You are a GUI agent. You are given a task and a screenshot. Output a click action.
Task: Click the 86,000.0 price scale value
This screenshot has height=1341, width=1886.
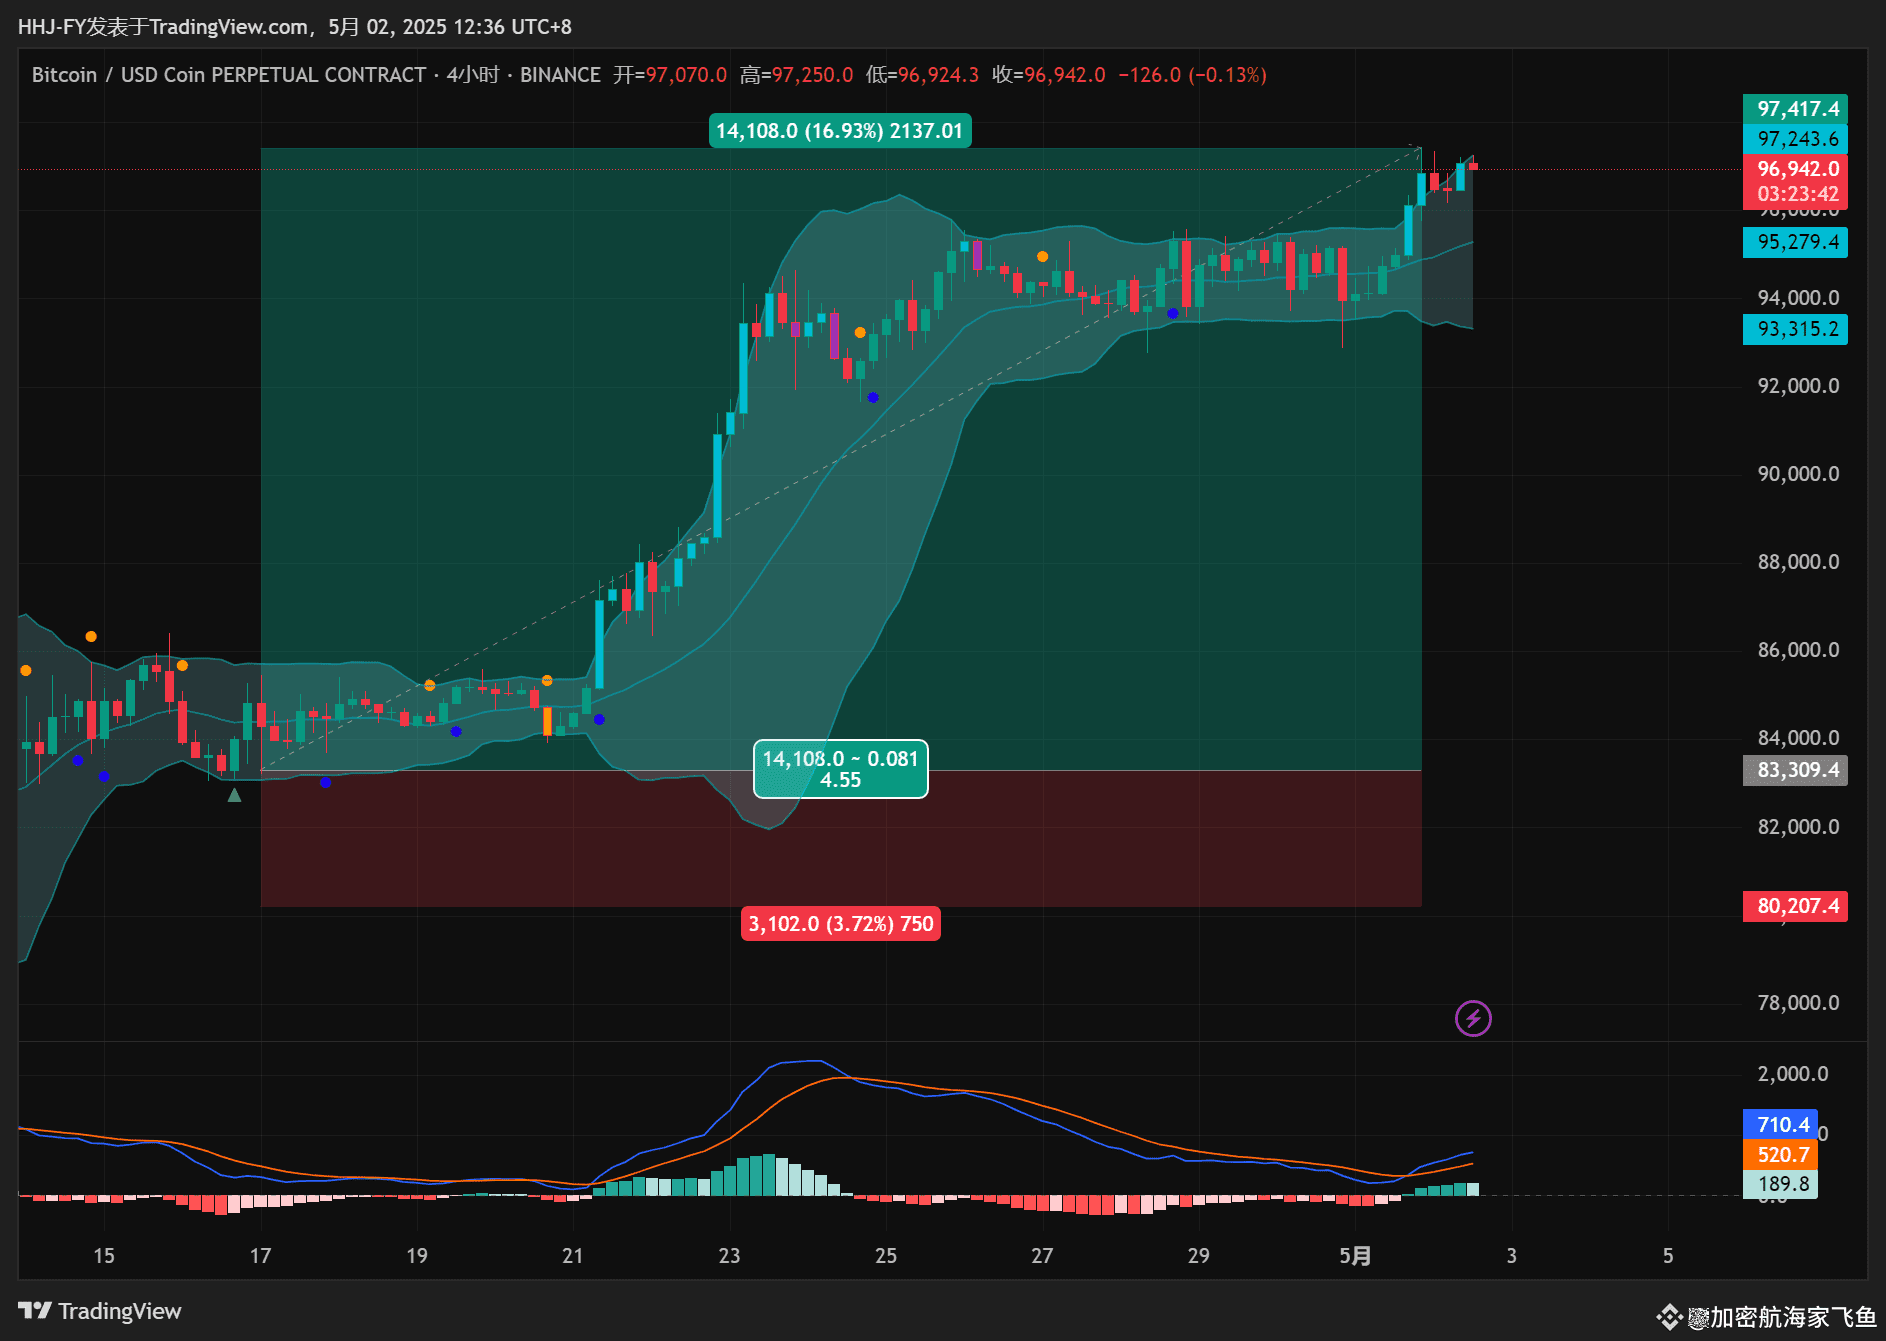[1798, 650]
